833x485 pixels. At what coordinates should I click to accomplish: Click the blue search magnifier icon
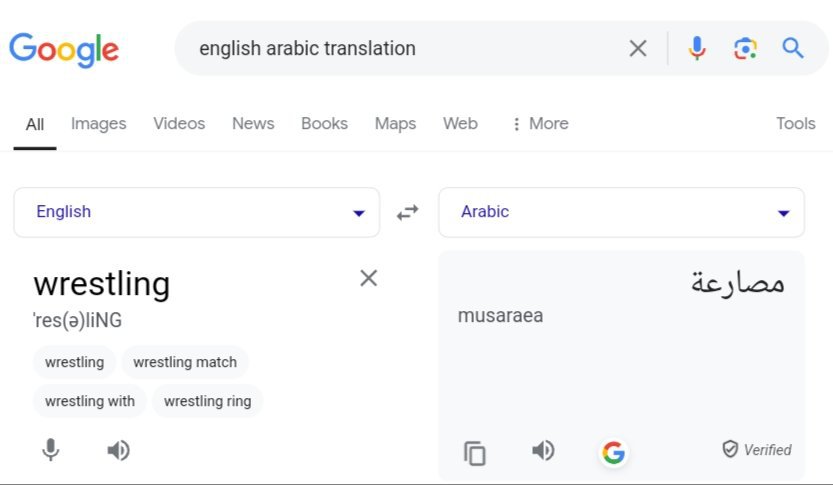tap(793, 48)
